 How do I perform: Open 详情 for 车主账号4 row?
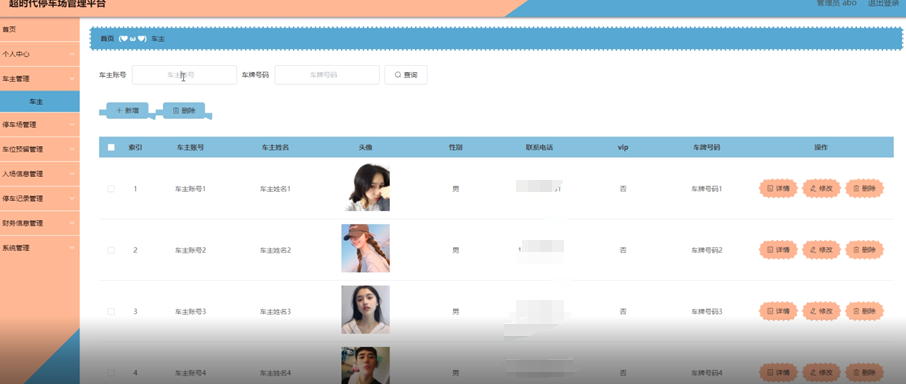coord(778,372)
